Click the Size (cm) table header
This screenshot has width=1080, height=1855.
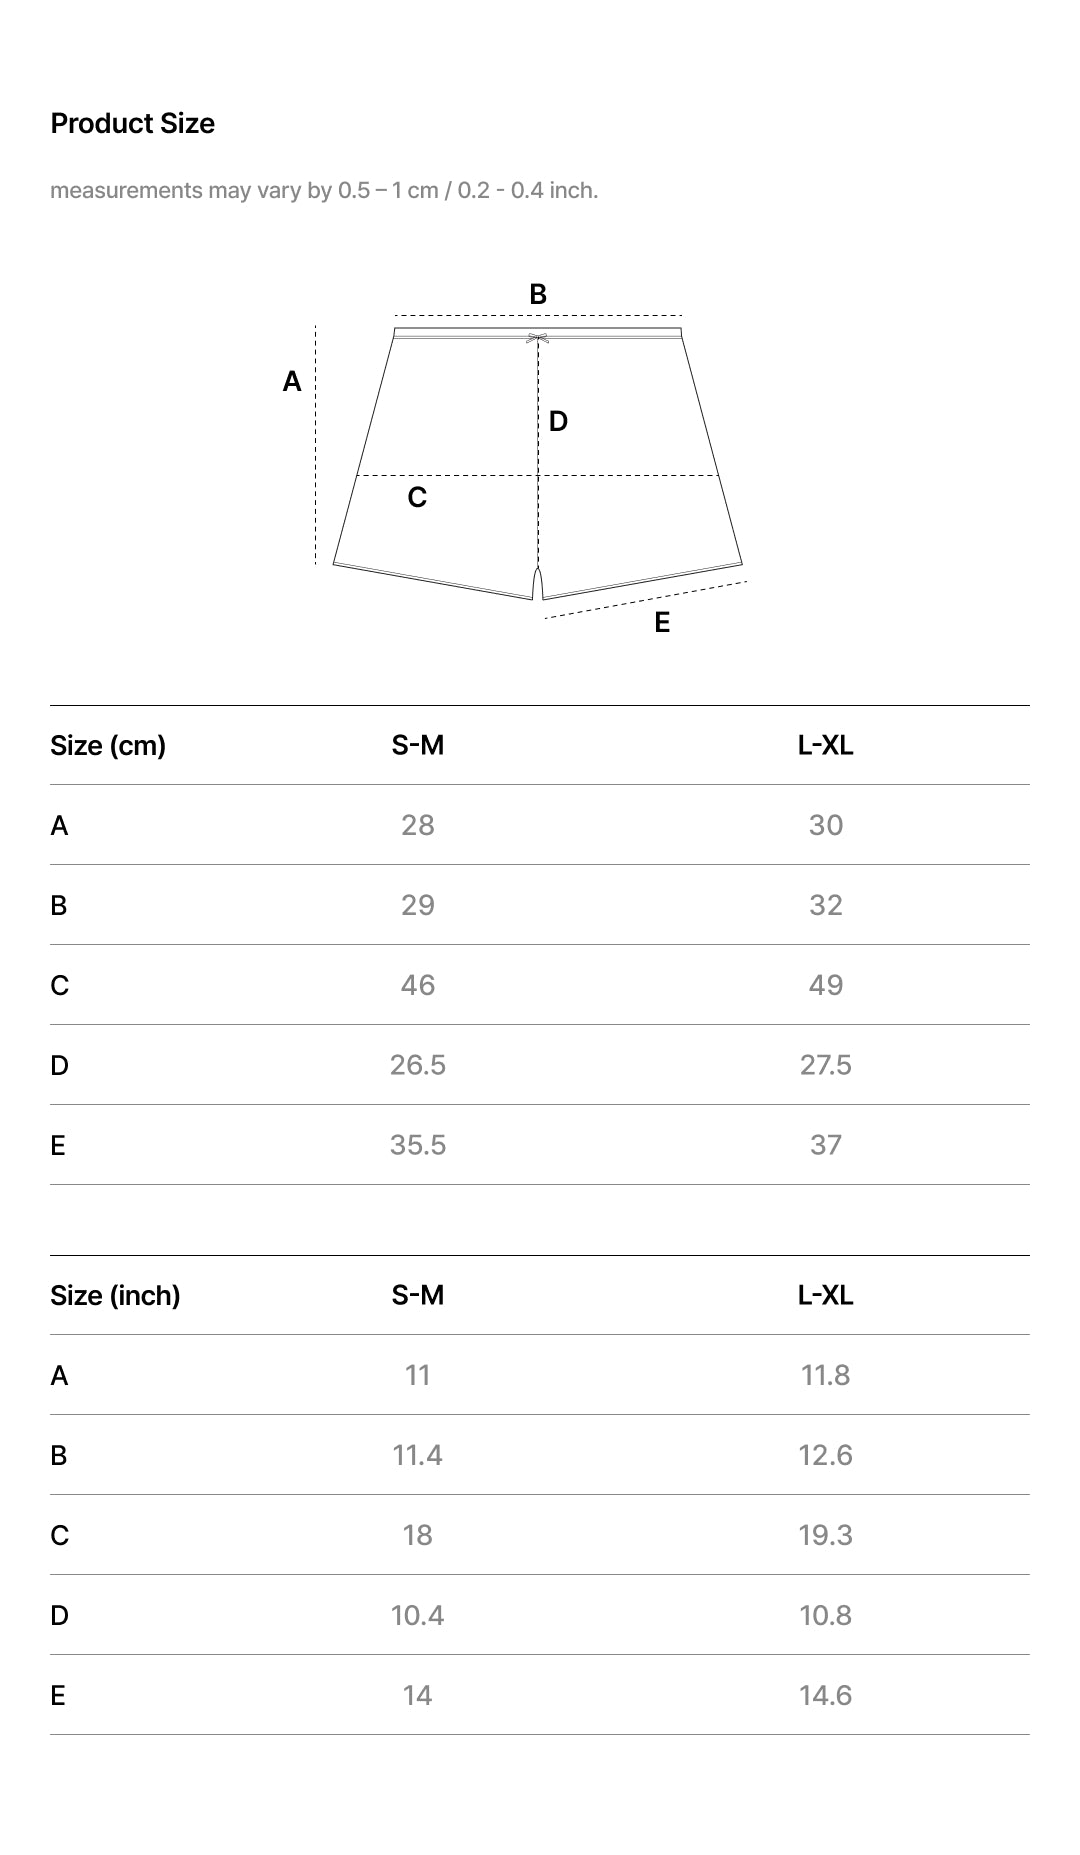click(x=108, y=745)
